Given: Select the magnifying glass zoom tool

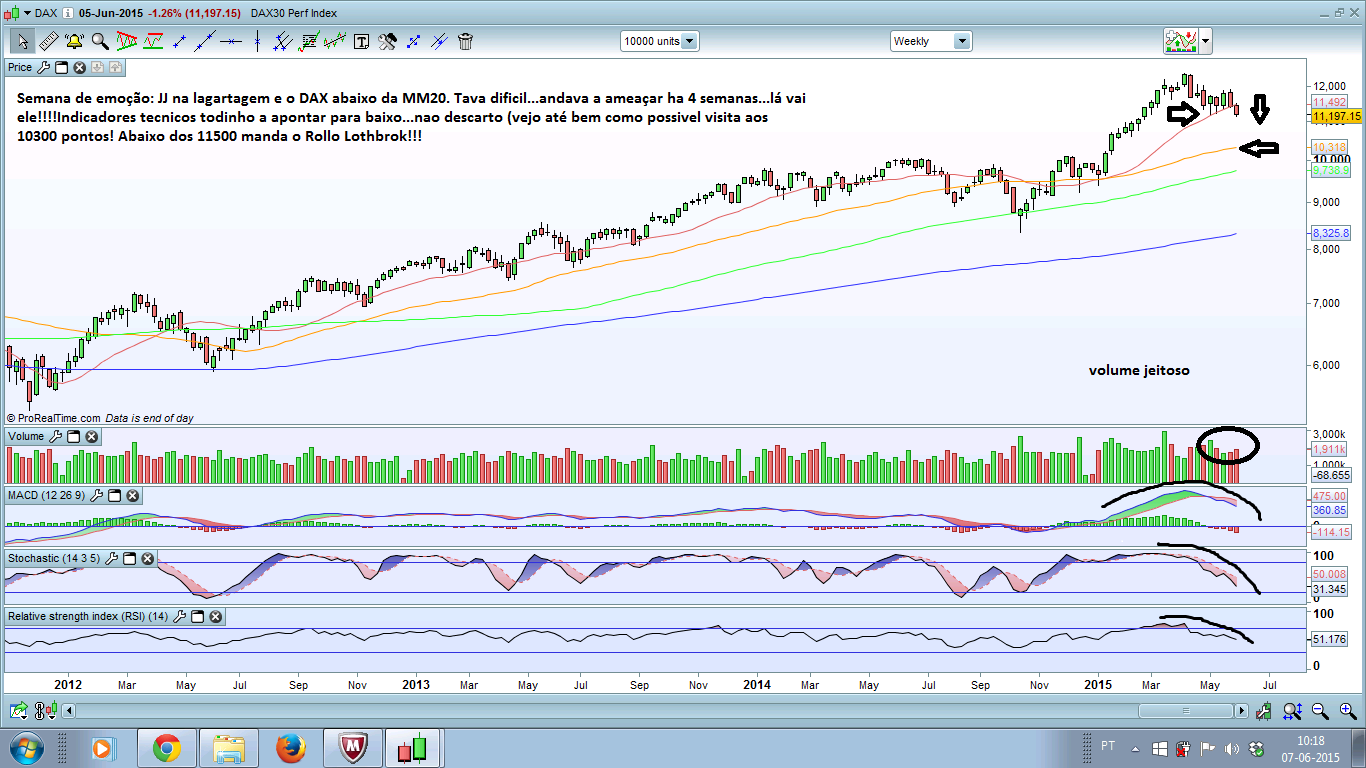Looking at the screenshot, I should coord(100,41).
